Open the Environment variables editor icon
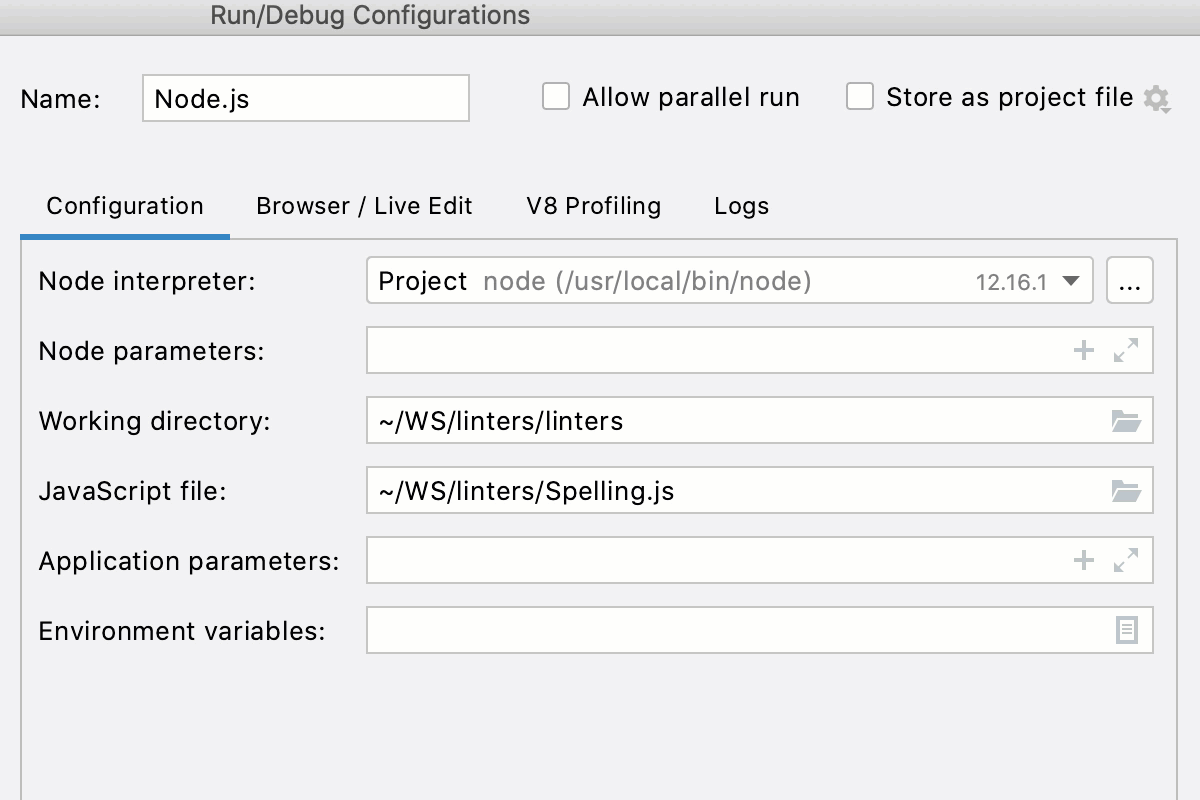This screenshot has width=1200, height=800. pos(1128,630)
